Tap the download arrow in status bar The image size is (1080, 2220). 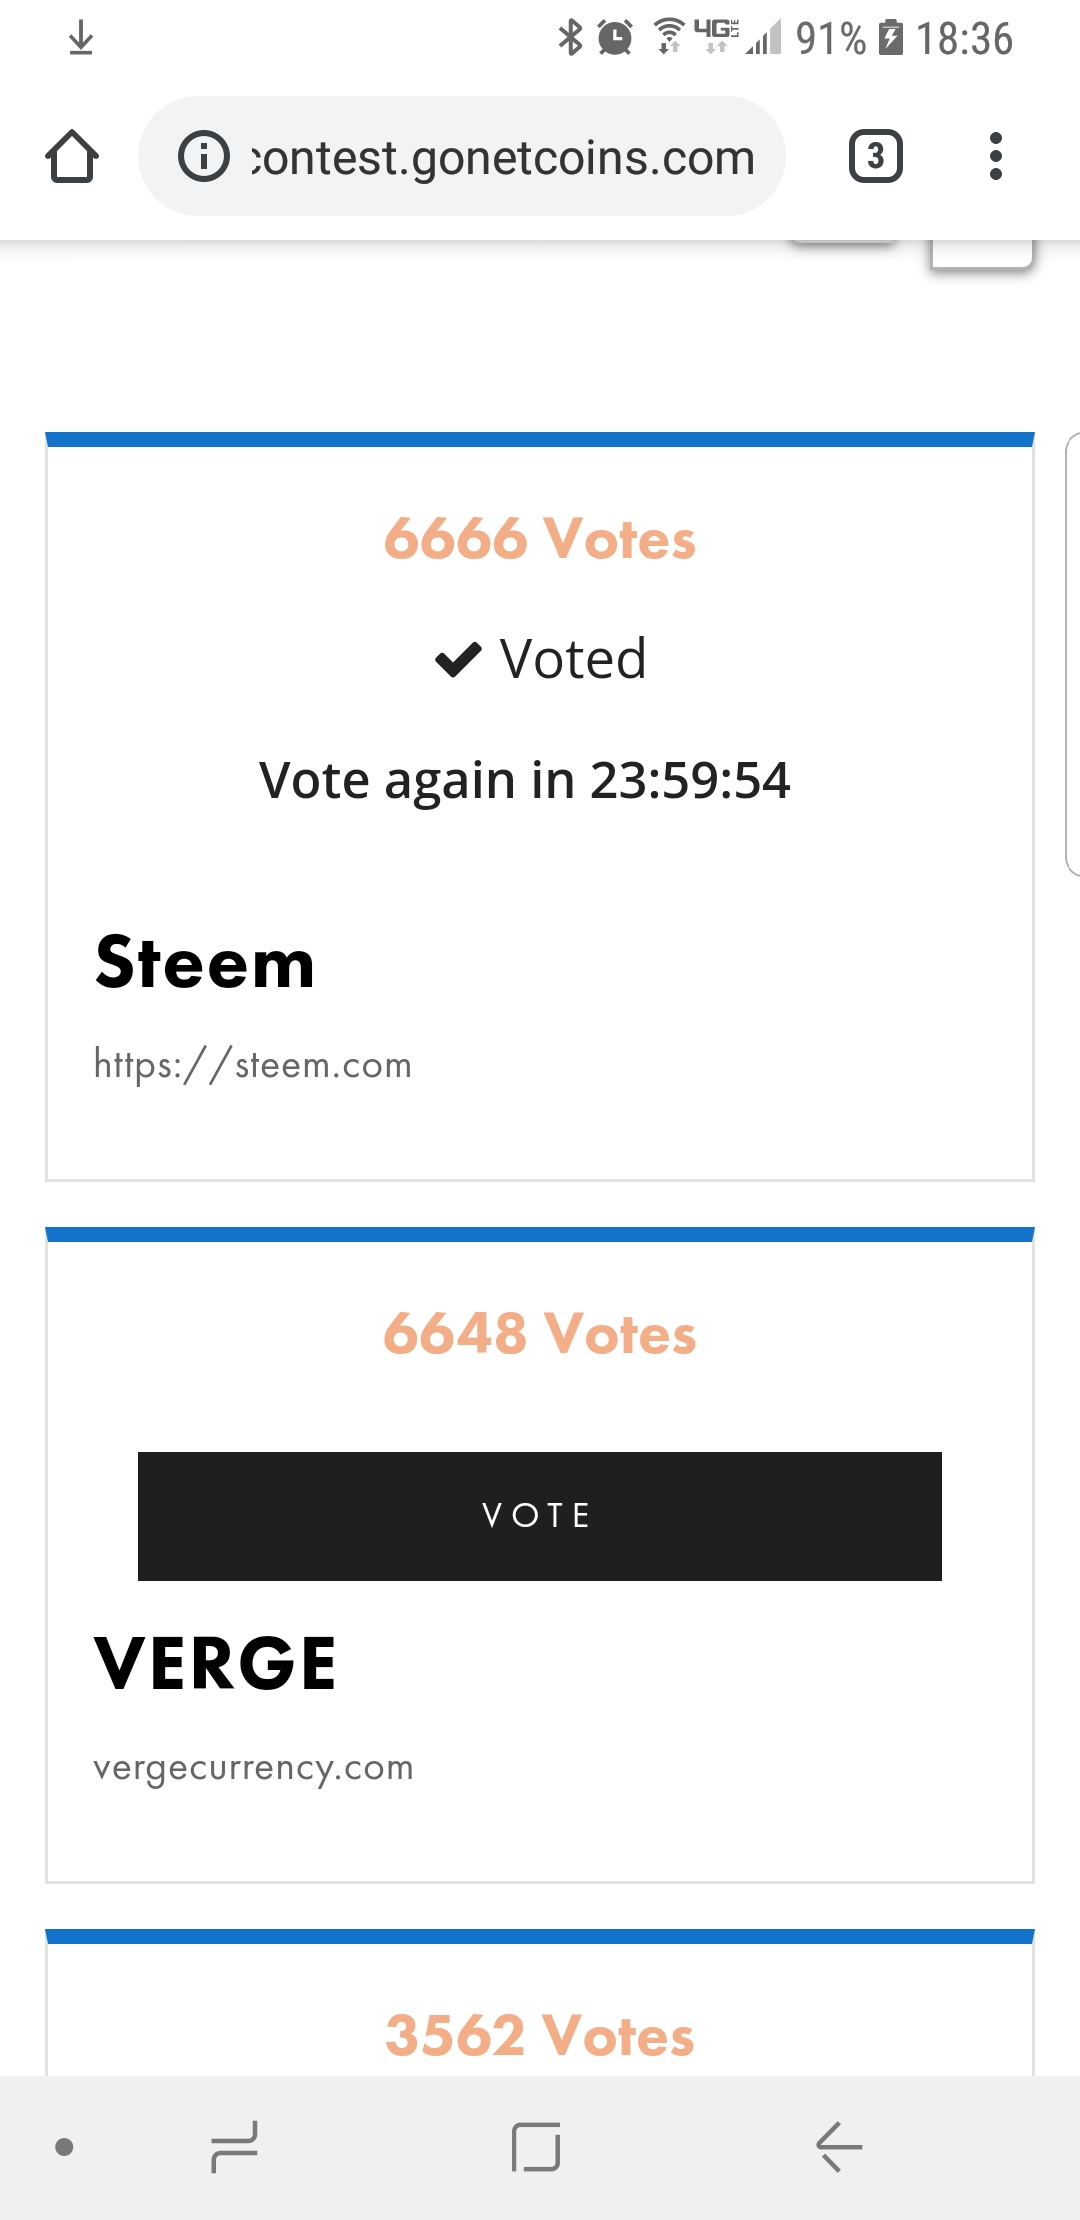[x=81, y=38]
